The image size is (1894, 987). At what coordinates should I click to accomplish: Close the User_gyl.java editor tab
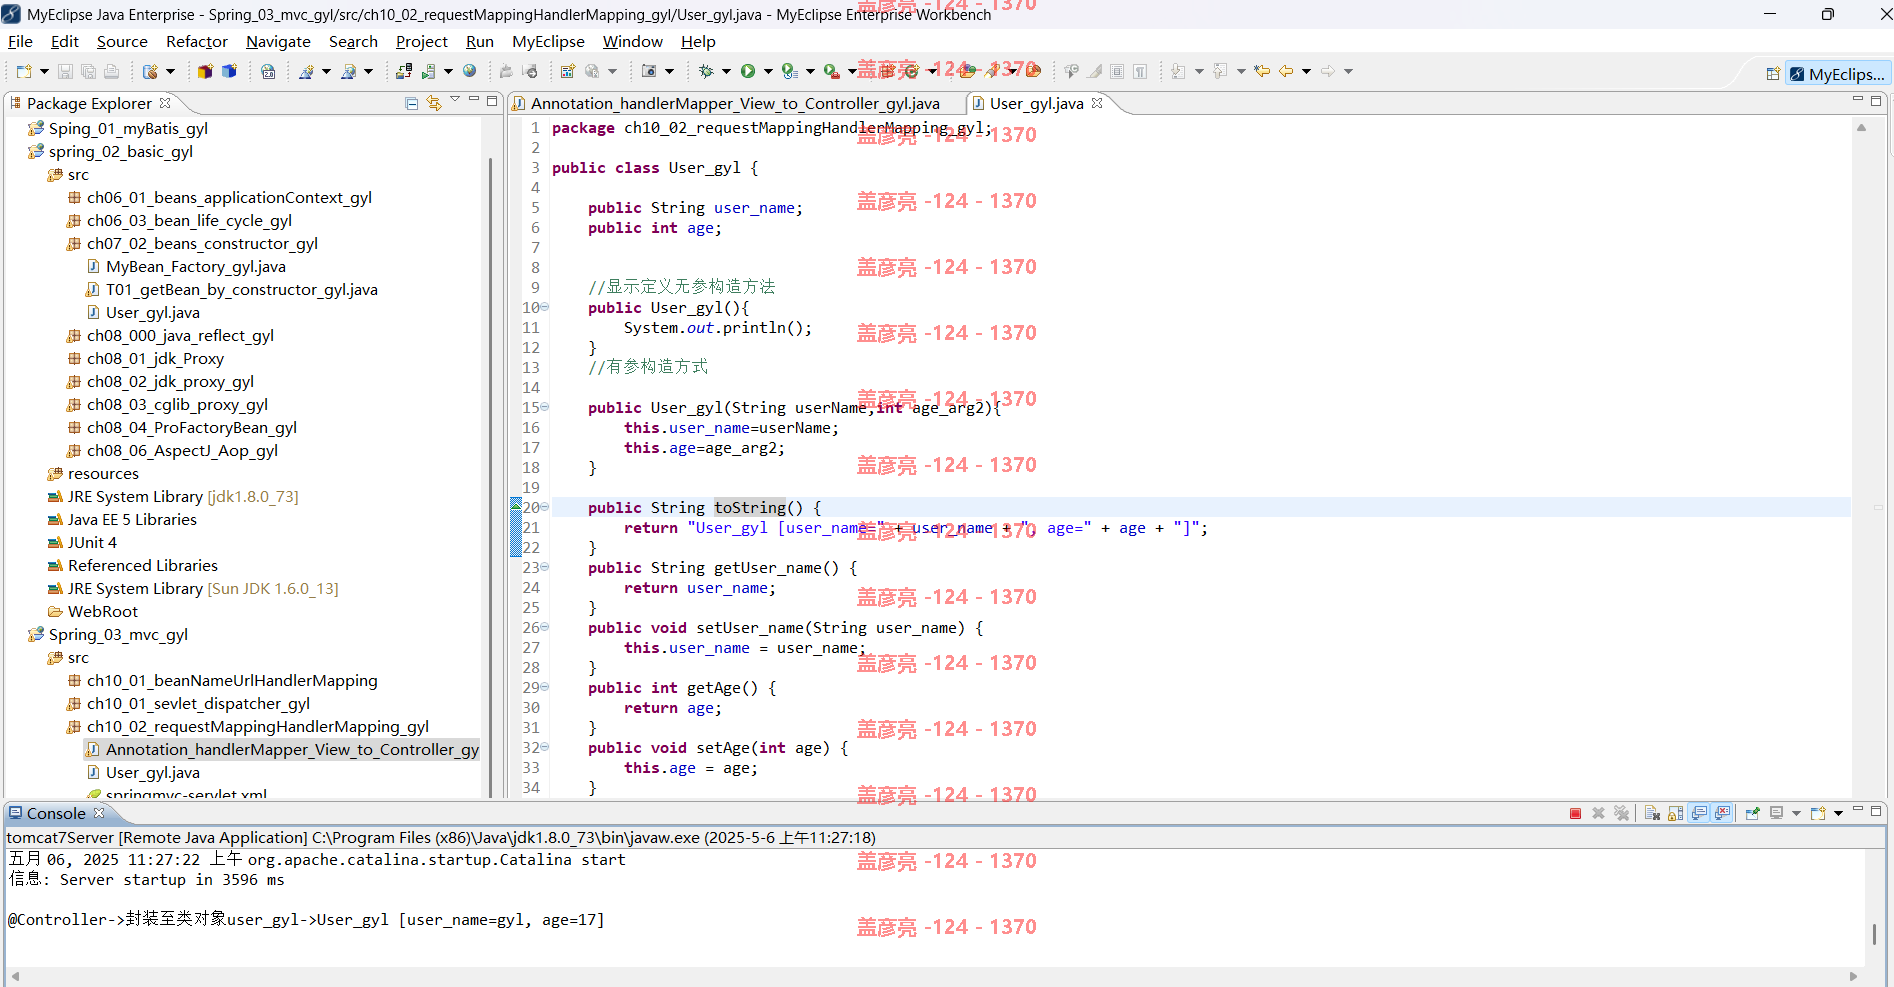pos(1097,103)
